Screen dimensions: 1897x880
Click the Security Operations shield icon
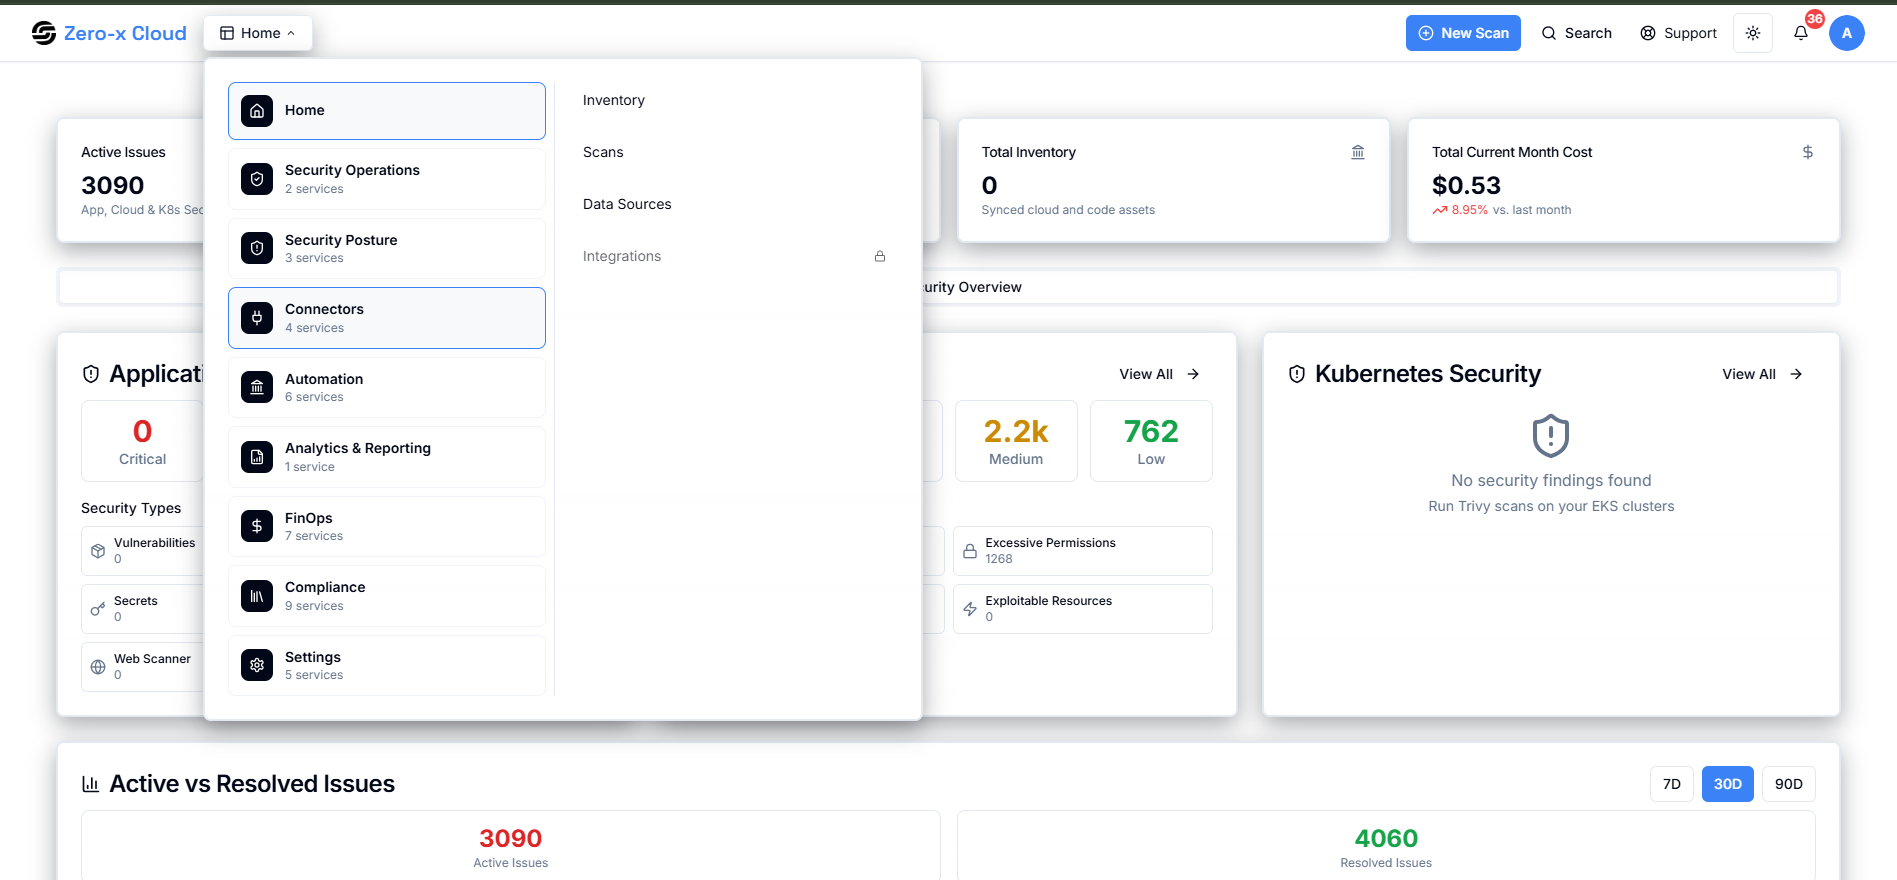point(257,179)
